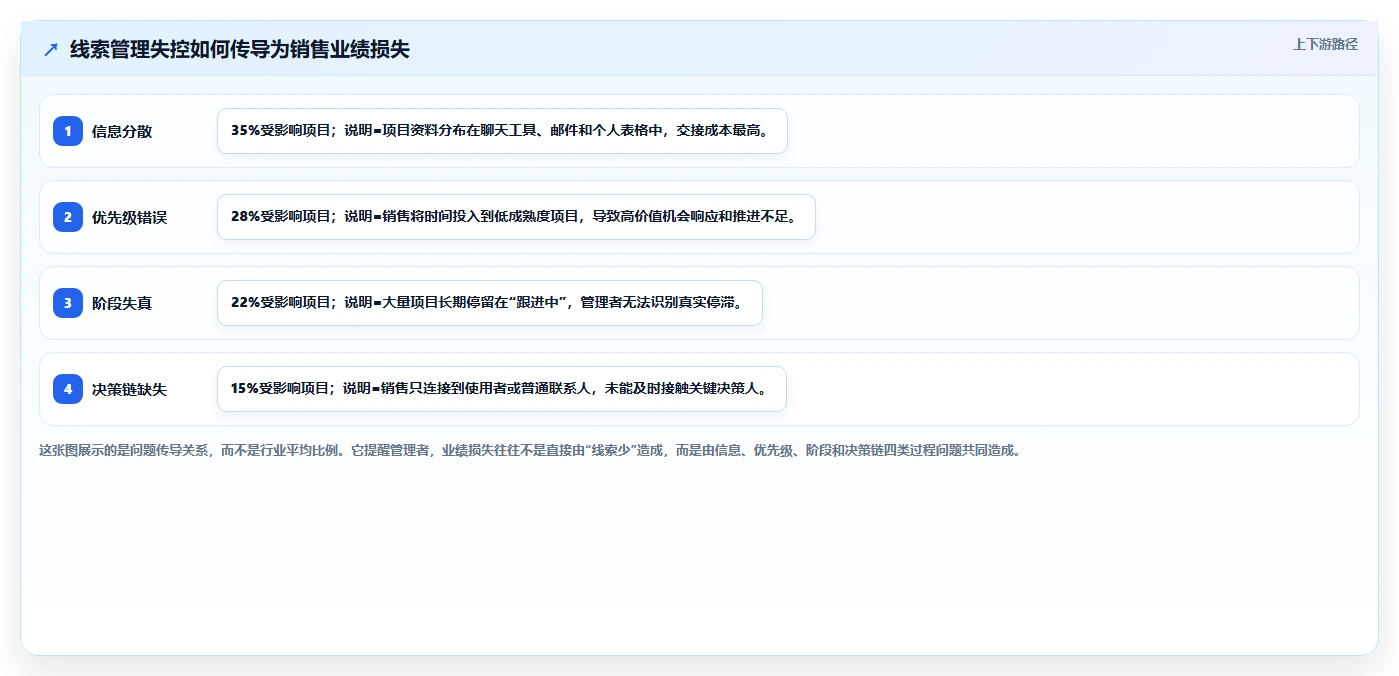Click the number 4 badge for 决策链缺失
Screen dimensions: 1399x676
pos(68,389)
